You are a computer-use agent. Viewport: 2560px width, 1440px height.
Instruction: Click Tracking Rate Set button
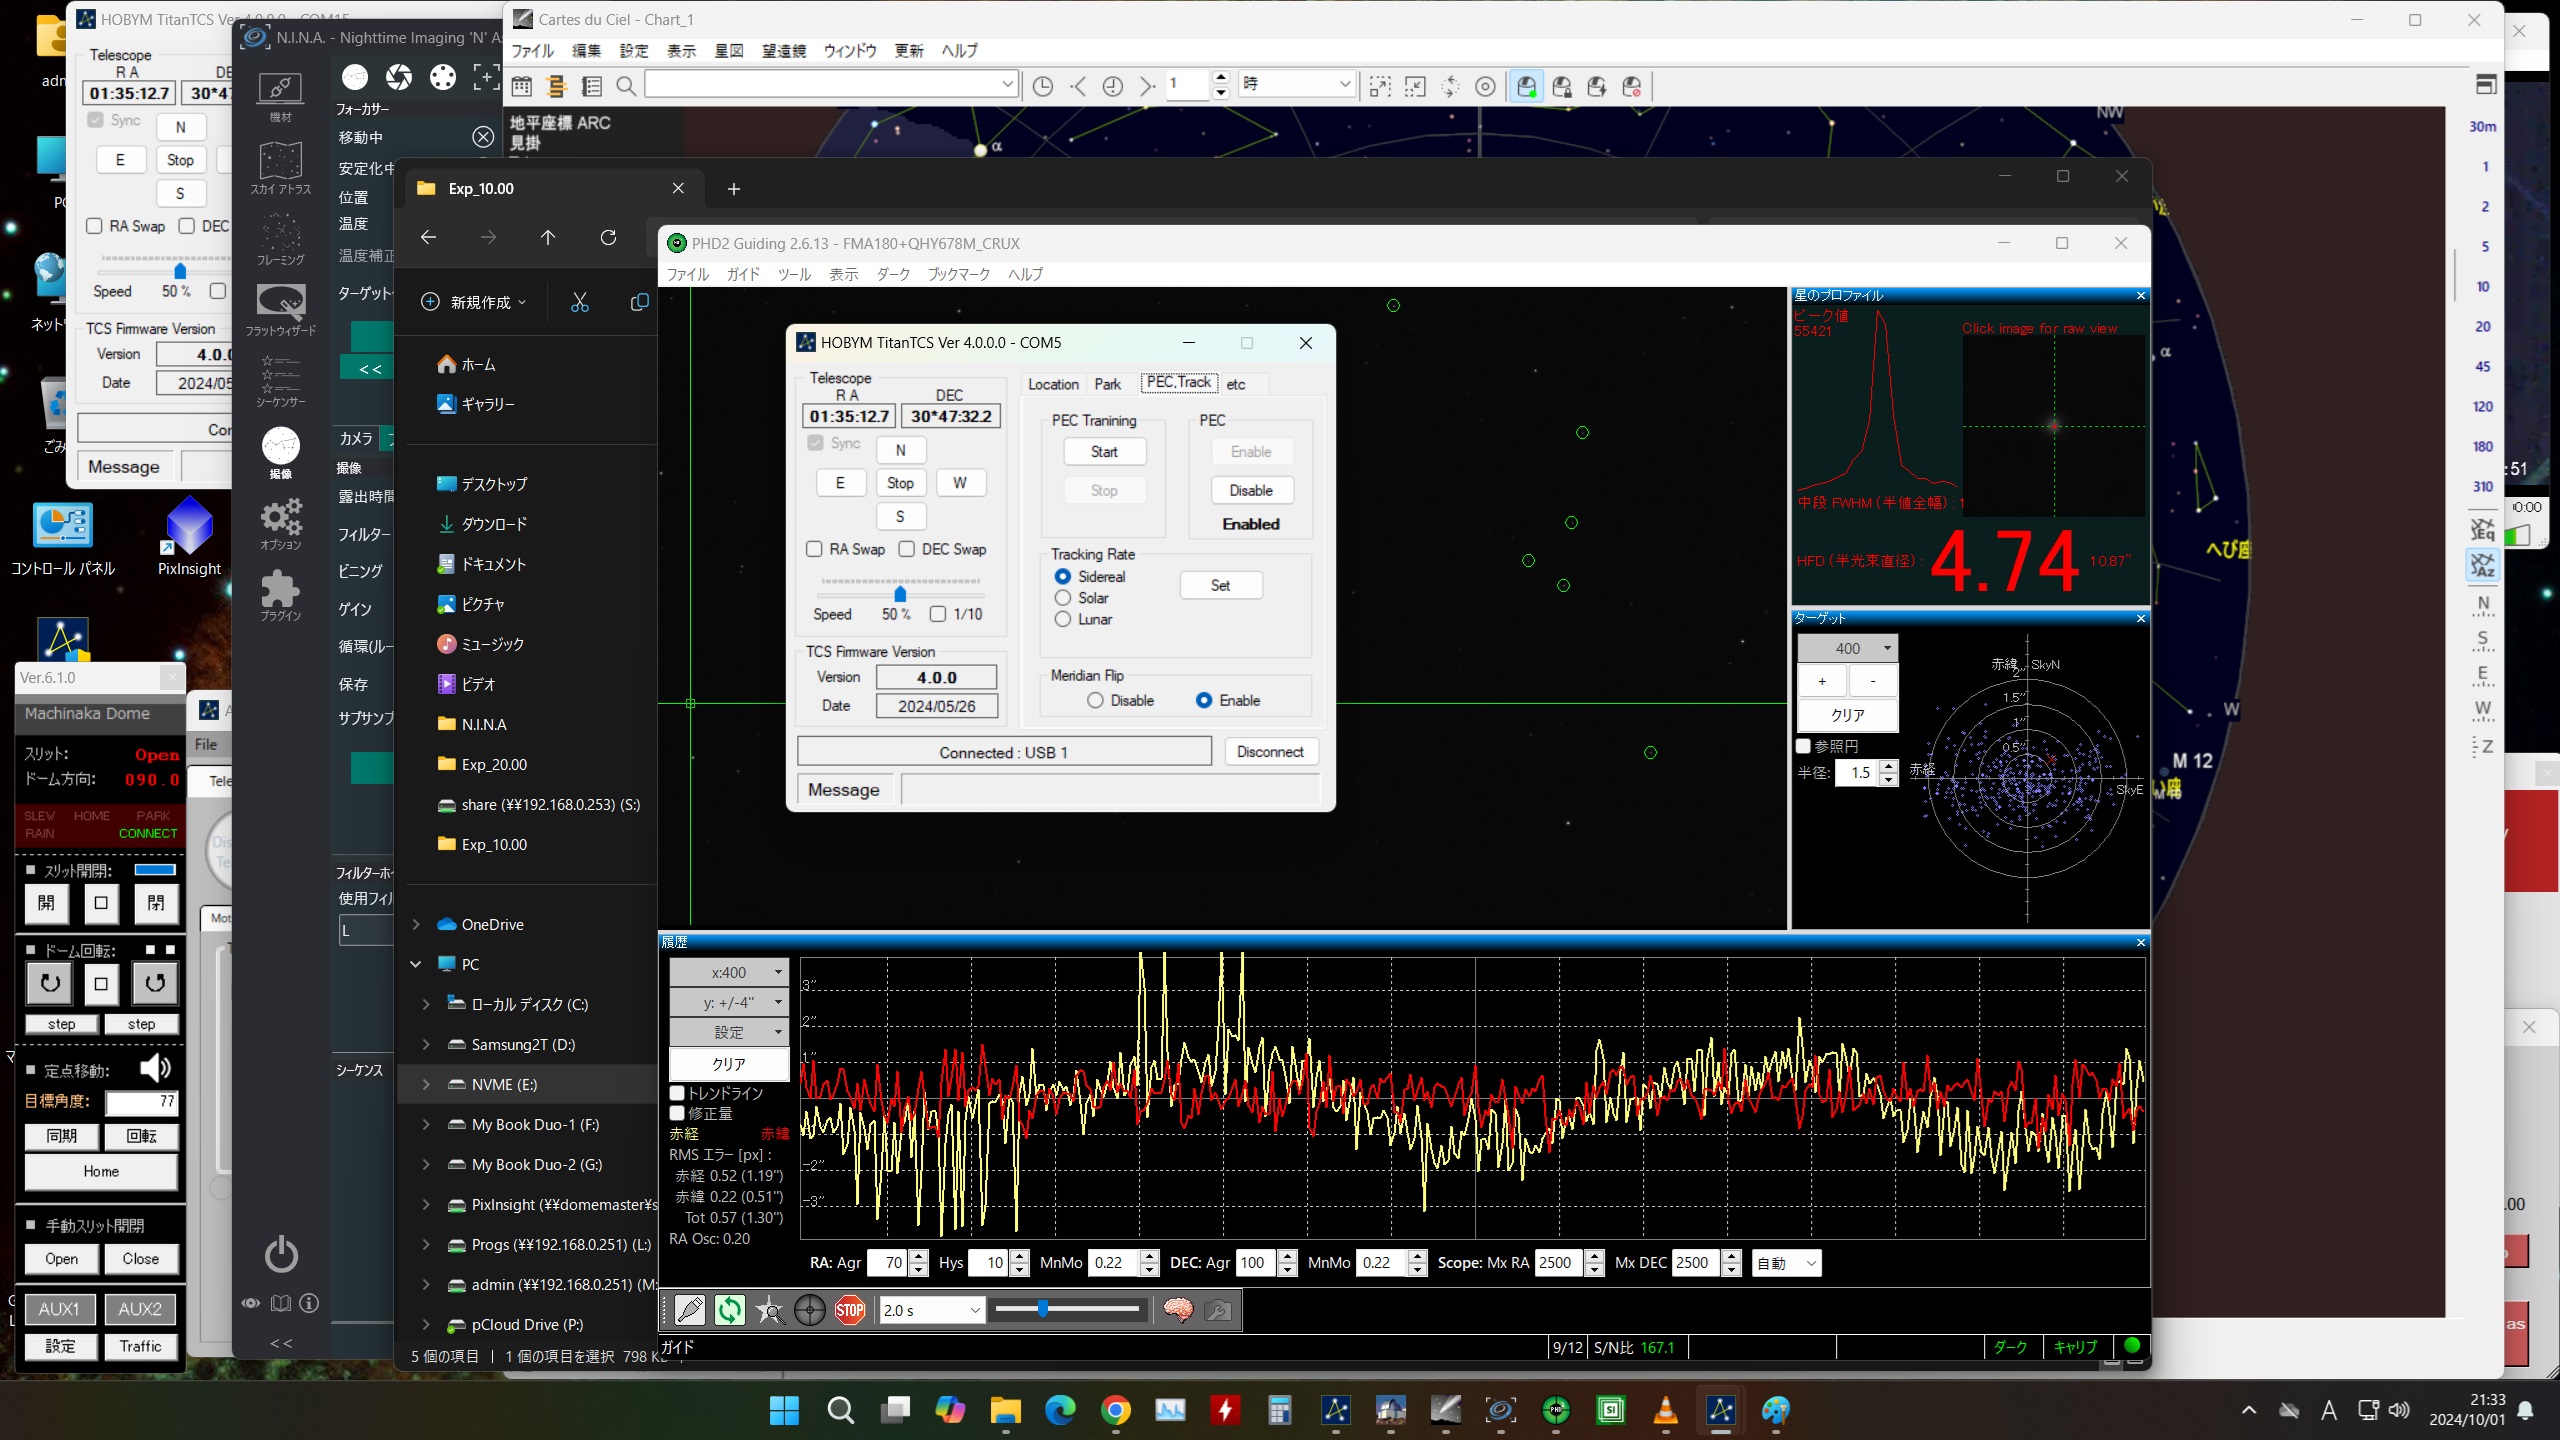1221,585
